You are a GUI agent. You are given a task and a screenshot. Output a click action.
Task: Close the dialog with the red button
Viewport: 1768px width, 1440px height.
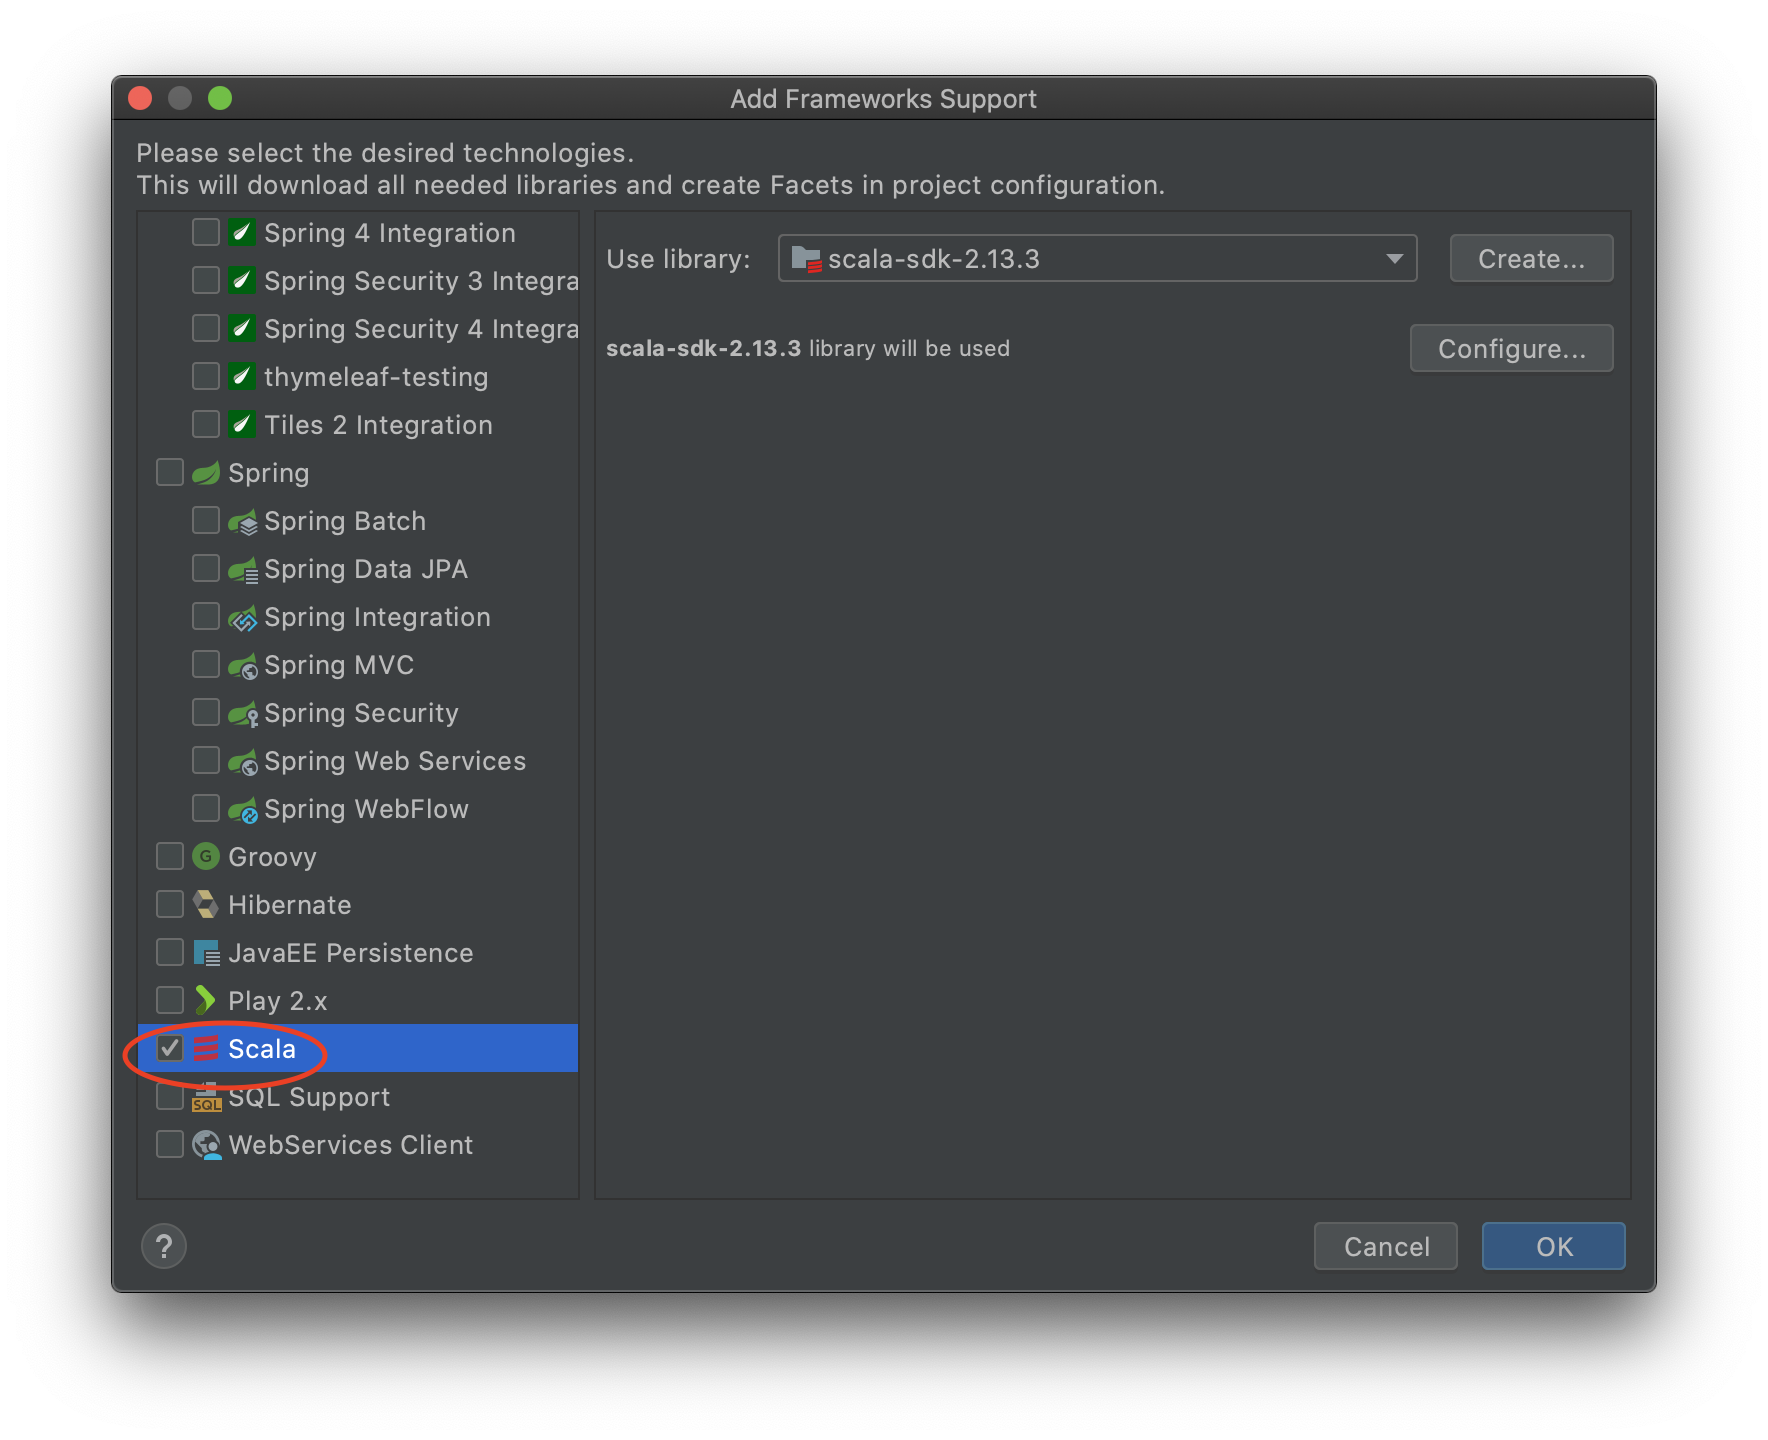140,98
